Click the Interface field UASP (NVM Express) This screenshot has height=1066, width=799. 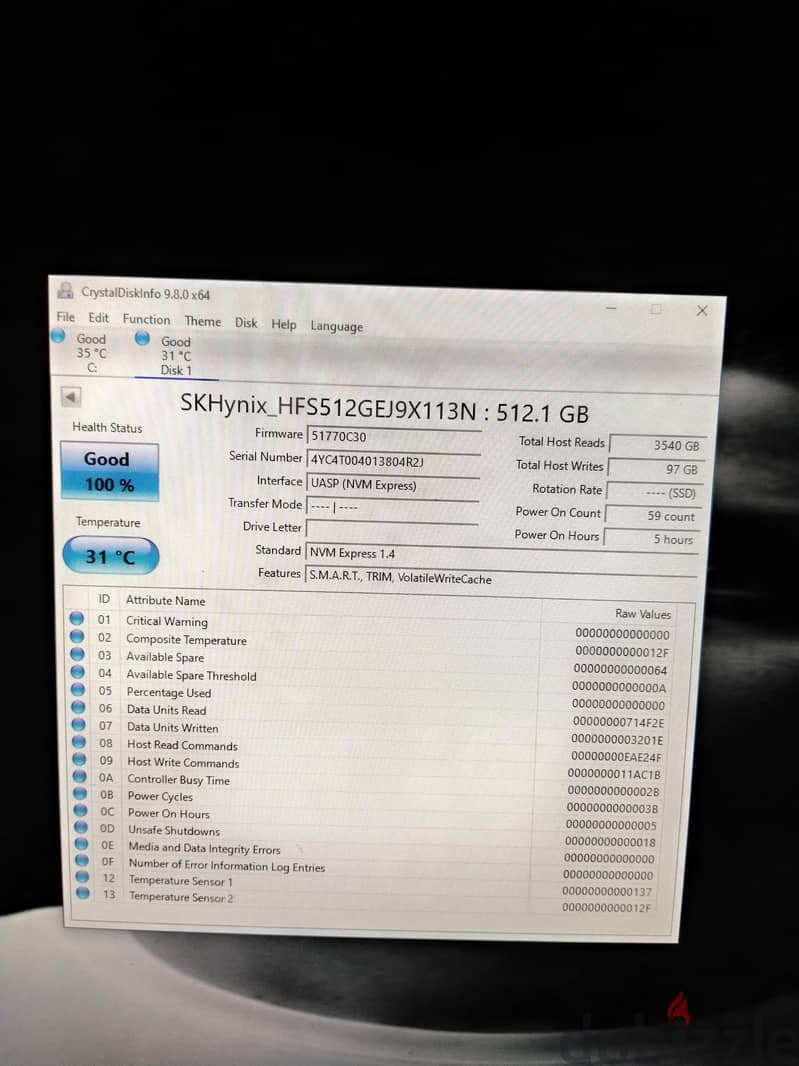[x=392, y=485]
